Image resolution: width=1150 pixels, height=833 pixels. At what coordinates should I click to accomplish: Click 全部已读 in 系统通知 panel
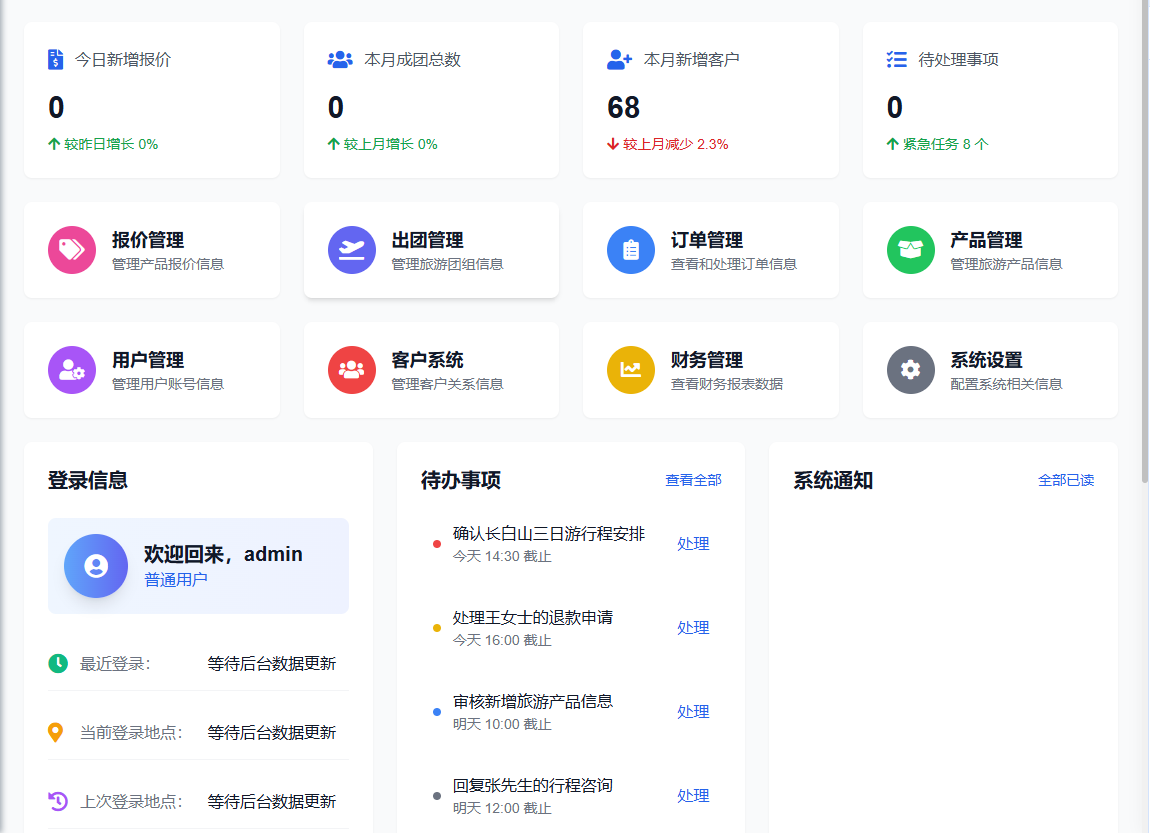click(1067, 480)
